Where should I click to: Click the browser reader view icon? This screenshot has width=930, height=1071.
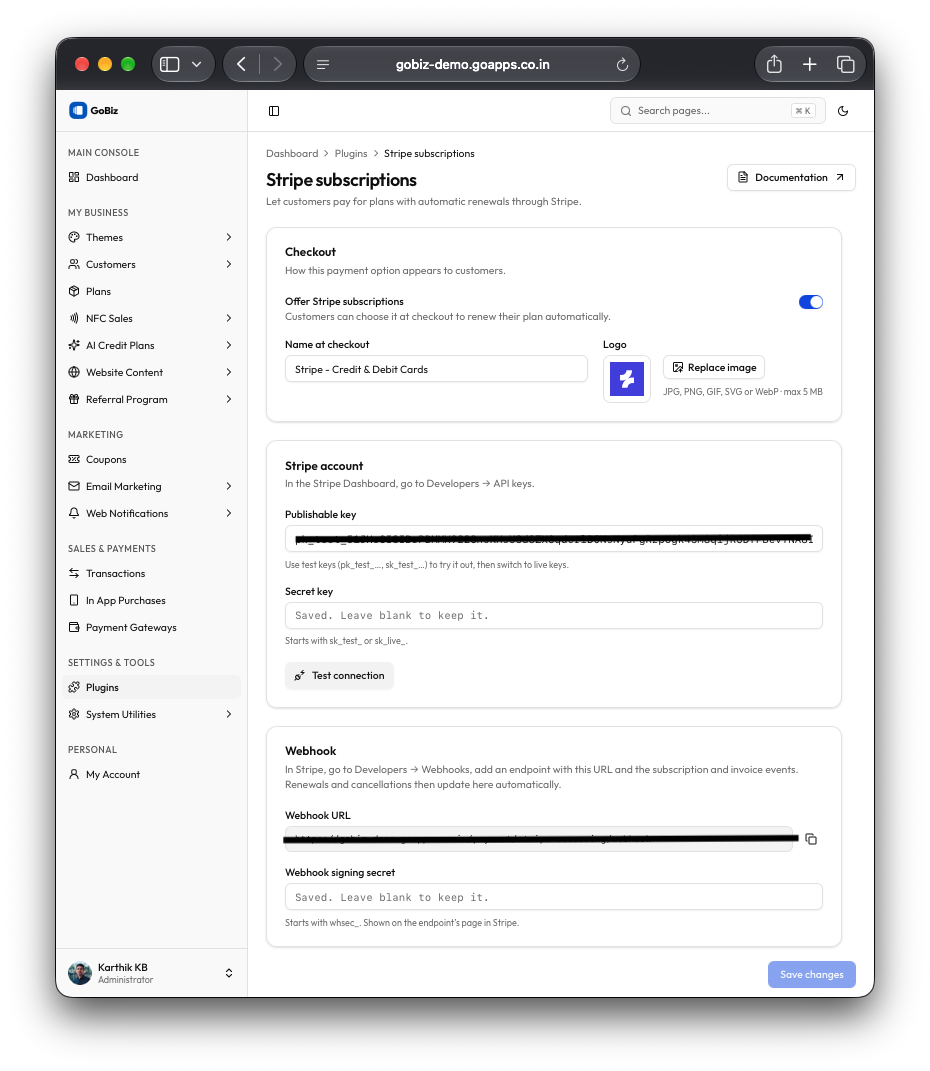click(x=323, y=64)
